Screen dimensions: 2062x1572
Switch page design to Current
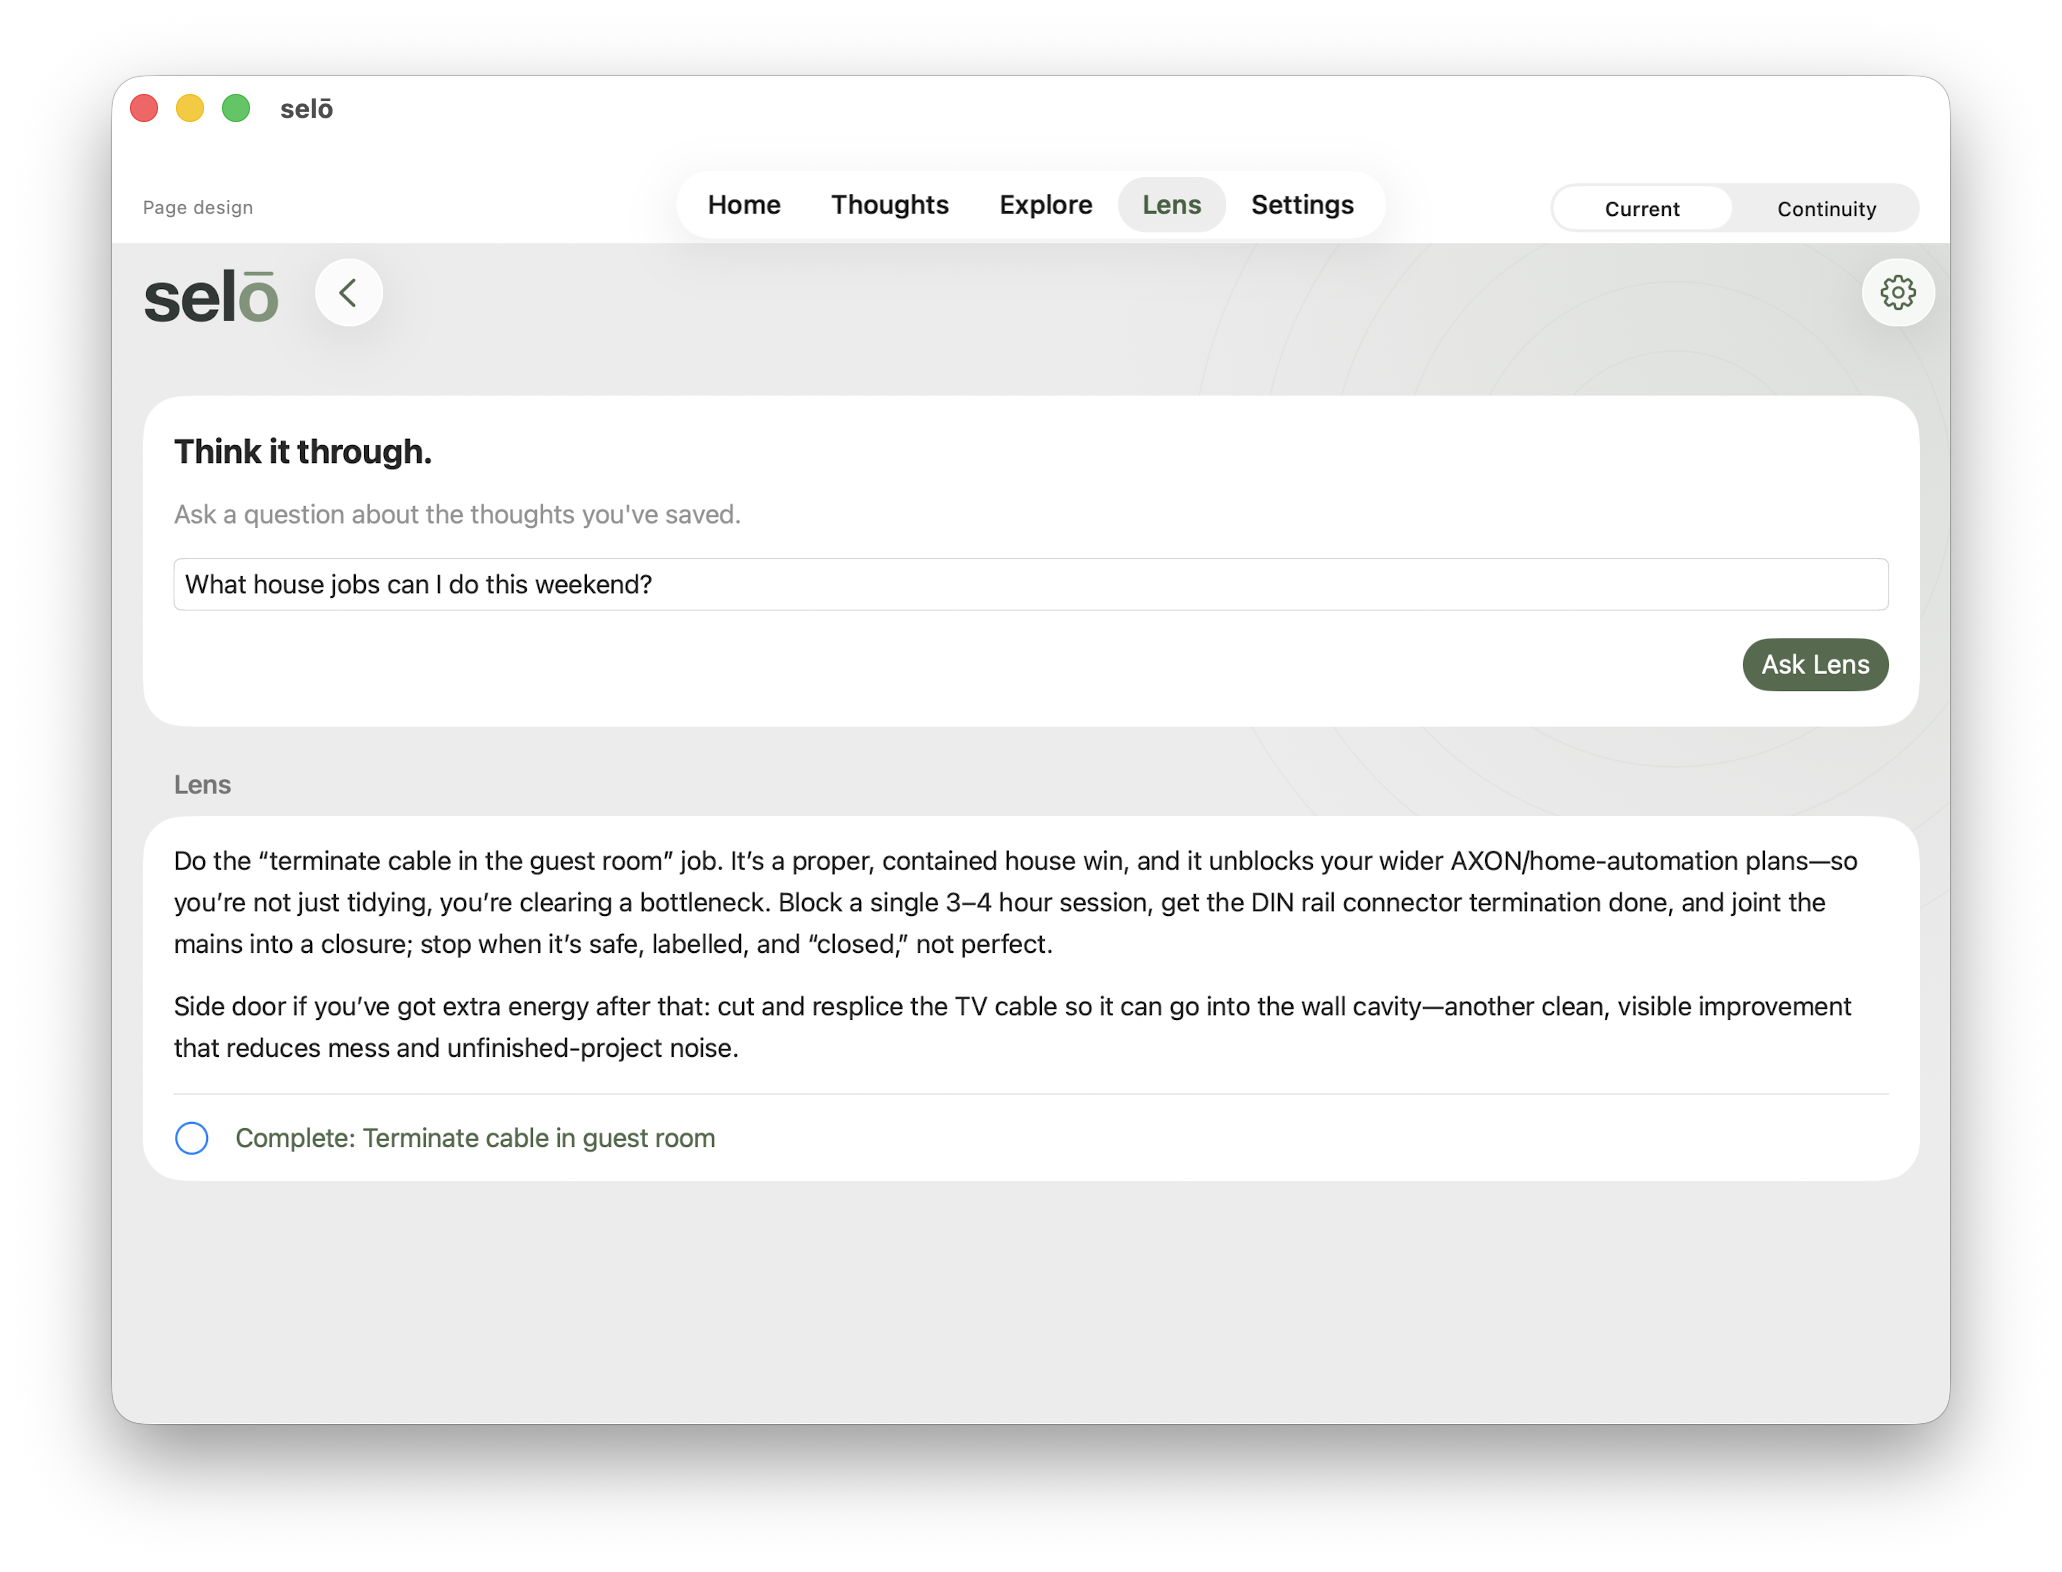(x=1642, y=208)
